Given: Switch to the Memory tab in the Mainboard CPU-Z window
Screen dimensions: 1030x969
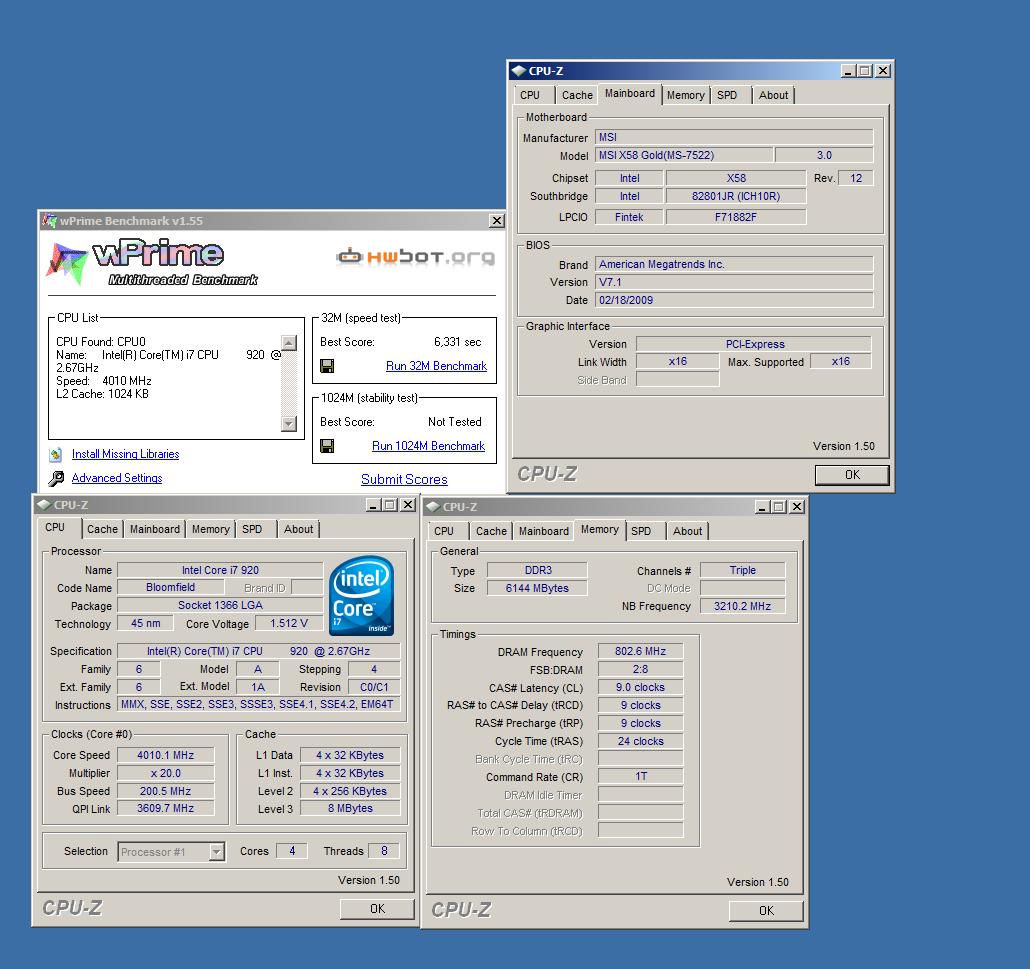Looking at the screenshot, I should (x=685, y=95).
